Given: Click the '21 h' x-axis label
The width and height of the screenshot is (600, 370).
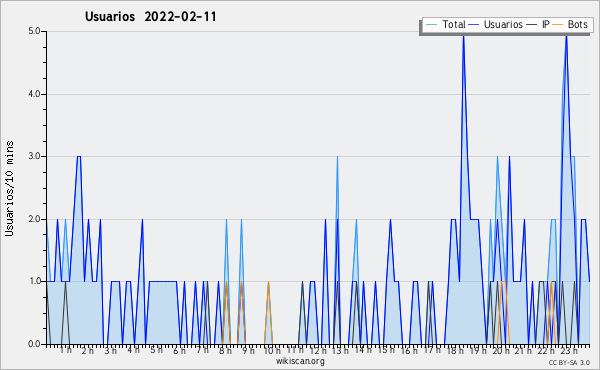Looking at the screenshot, I should pyautogui.click(x=523, y=350).
